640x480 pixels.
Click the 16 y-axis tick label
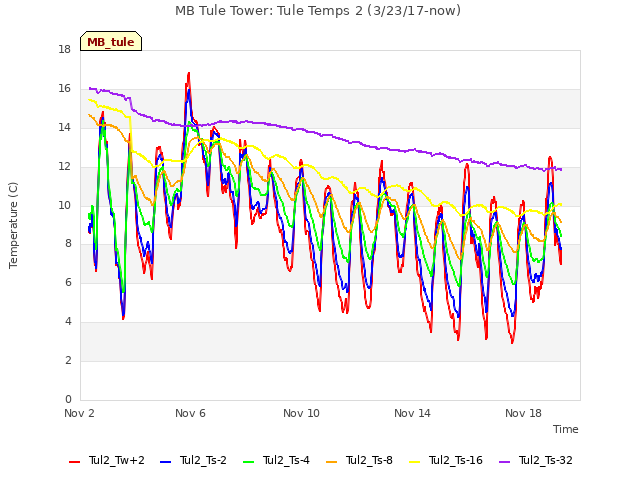64,89
